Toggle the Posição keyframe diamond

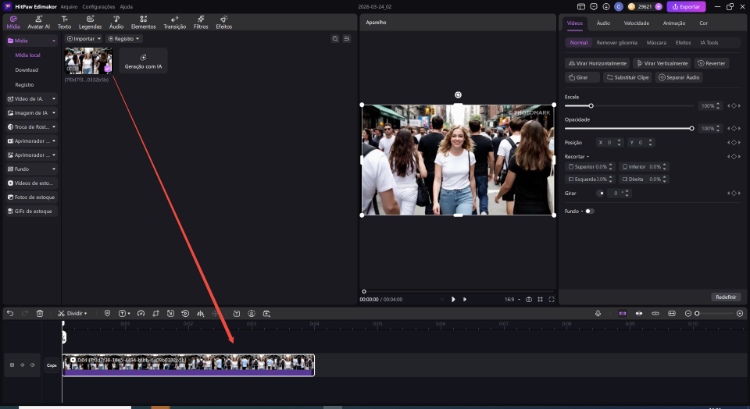[734, 143]
